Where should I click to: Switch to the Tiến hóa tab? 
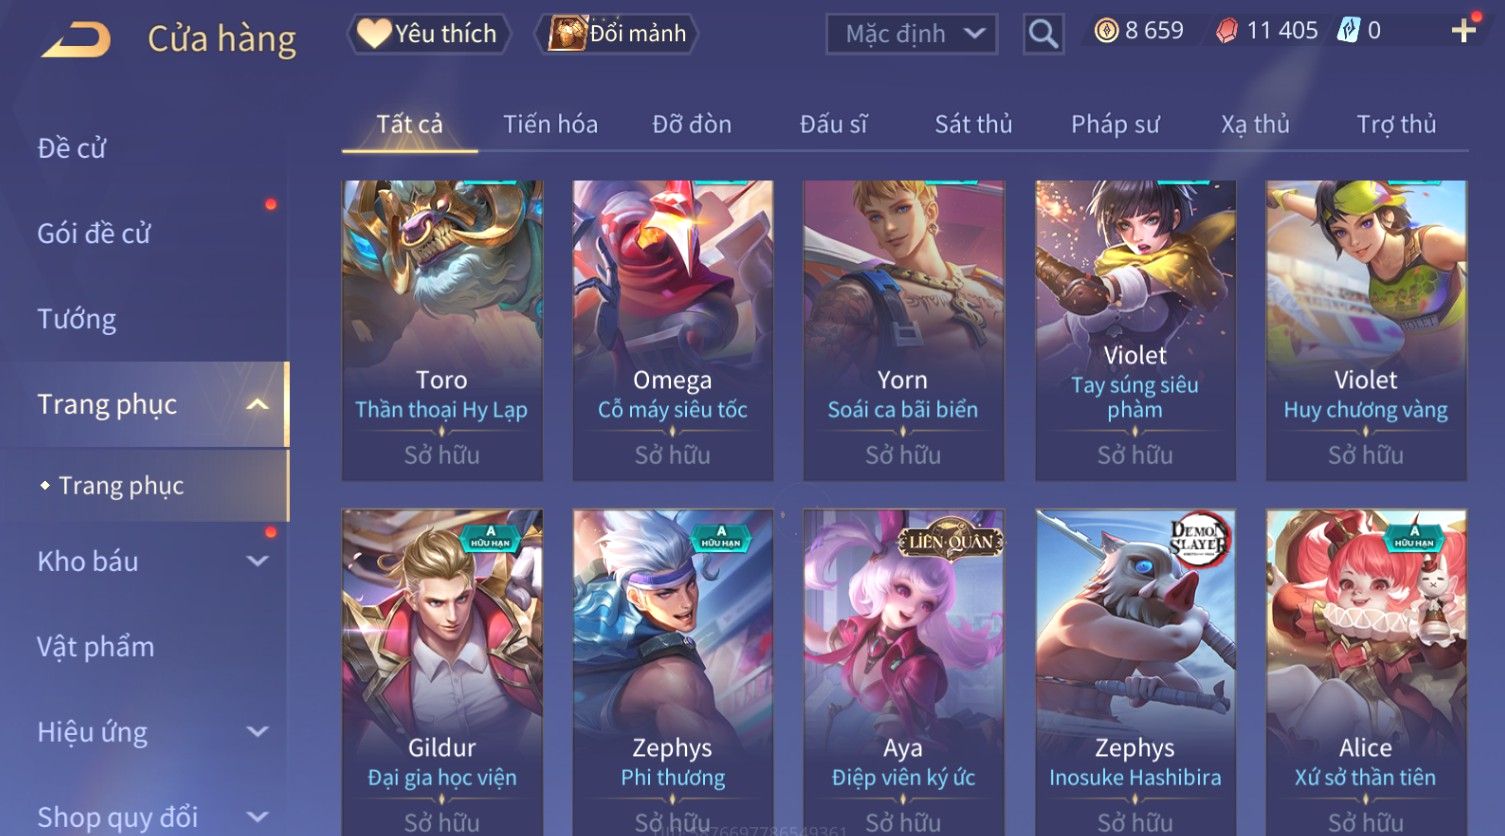[x=550, y=124]
